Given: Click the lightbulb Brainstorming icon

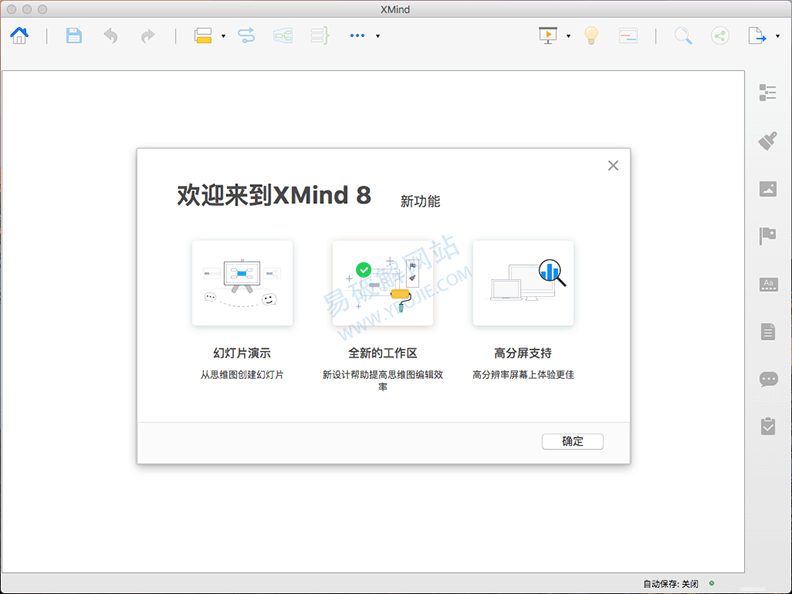Looking at the screenshot, I should pos(591,36).
